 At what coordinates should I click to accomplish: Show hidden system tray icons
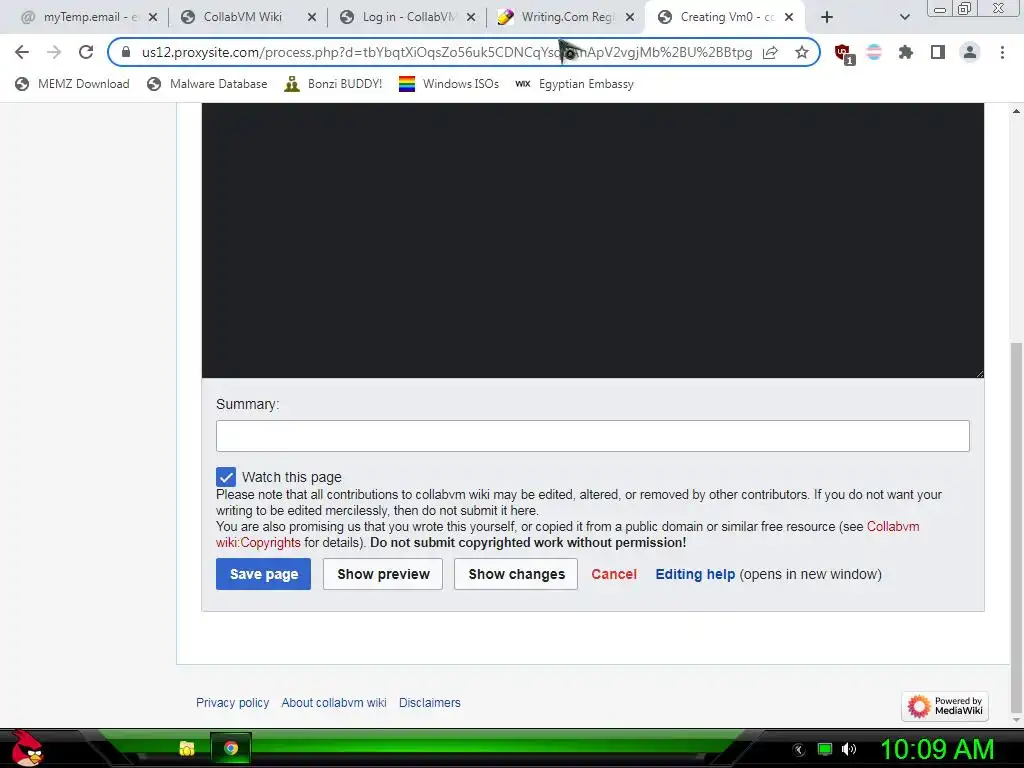[798, 750]
